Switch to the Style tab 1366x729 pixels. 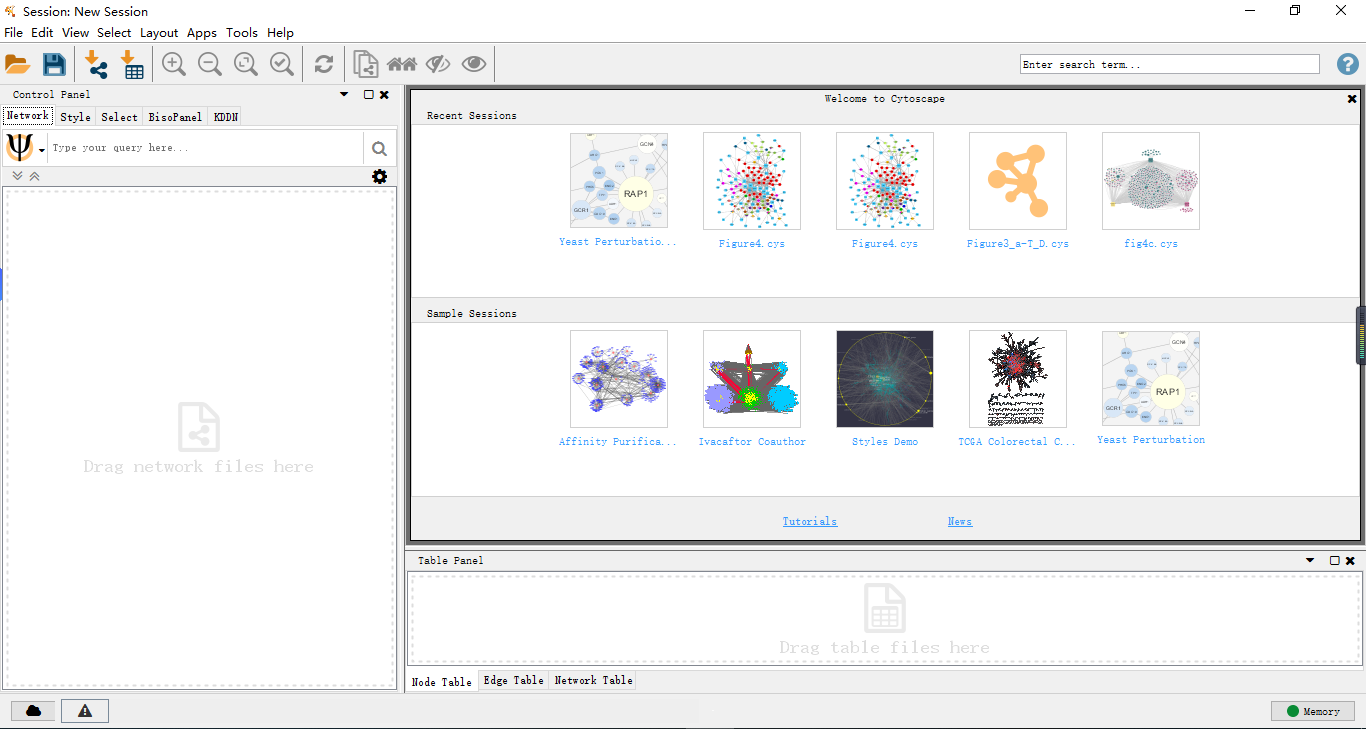tap(75, 117)
